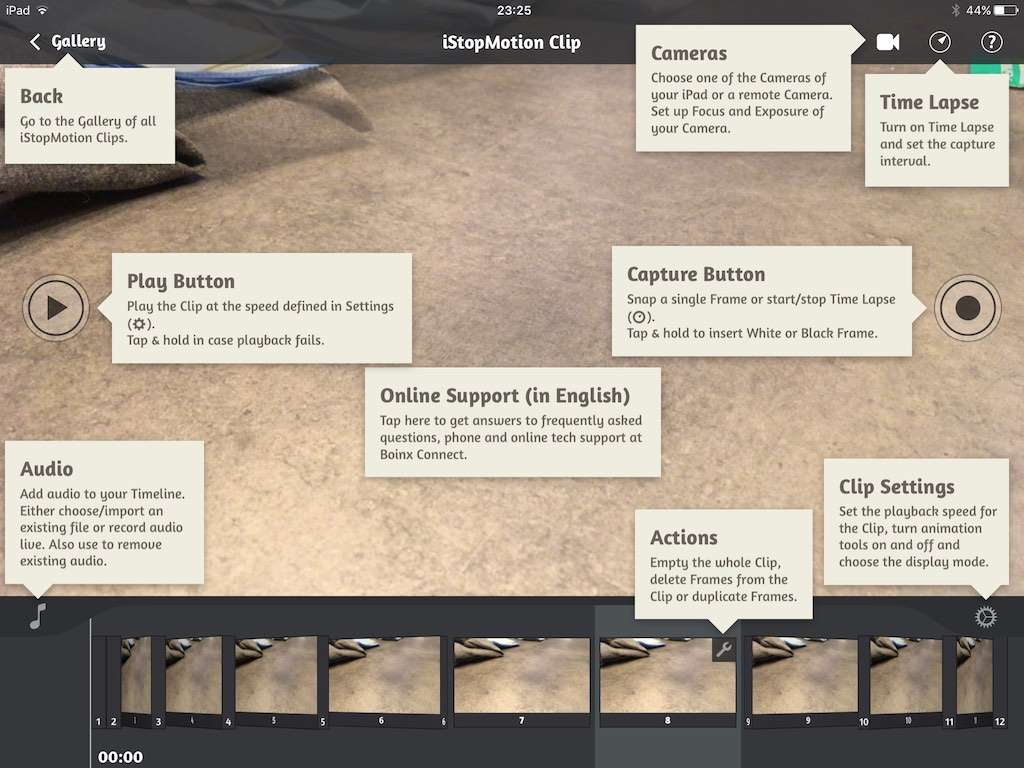Tap the Time Lapse tooltip heading
1024x768 pixels.
(x=929, y=103)
